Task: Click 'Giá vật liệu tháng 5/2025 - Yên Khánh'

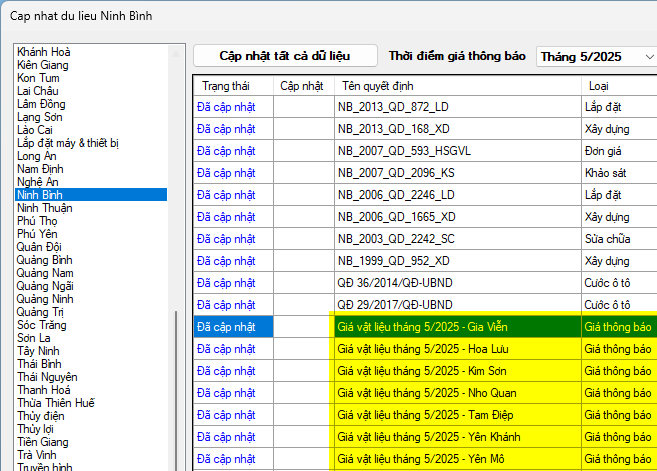Action: pyautogui.click(x=458, y=437)
